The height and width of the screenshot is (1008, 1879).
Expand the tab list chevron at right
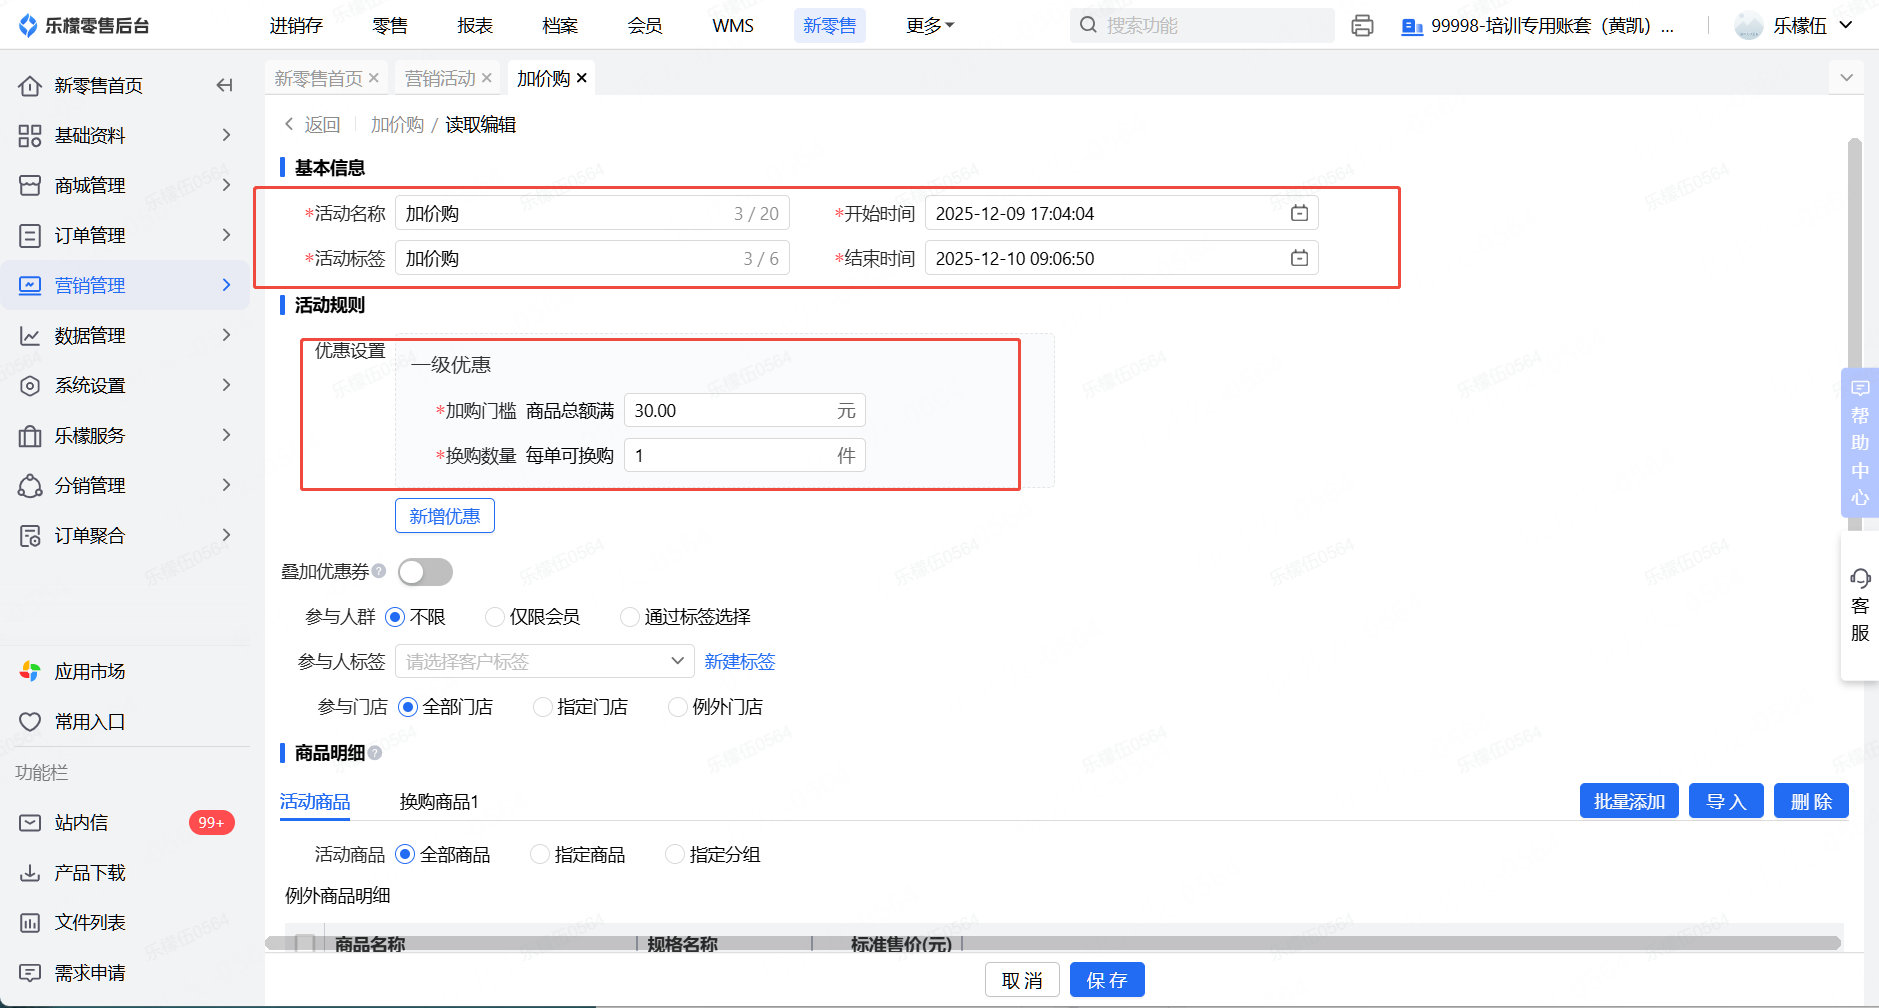click(1846, 77)
